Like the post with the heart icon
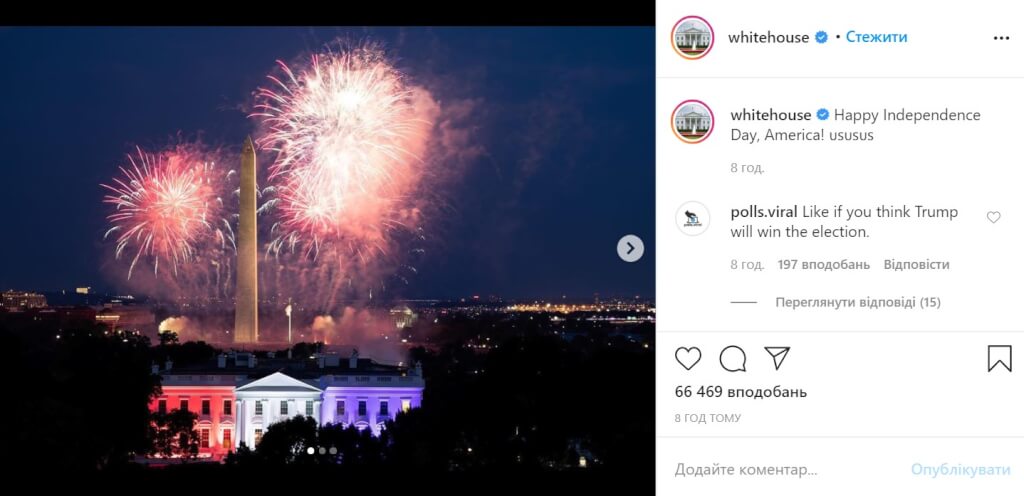Screen dimensions: 1024x496 click(x=688, y=358)
